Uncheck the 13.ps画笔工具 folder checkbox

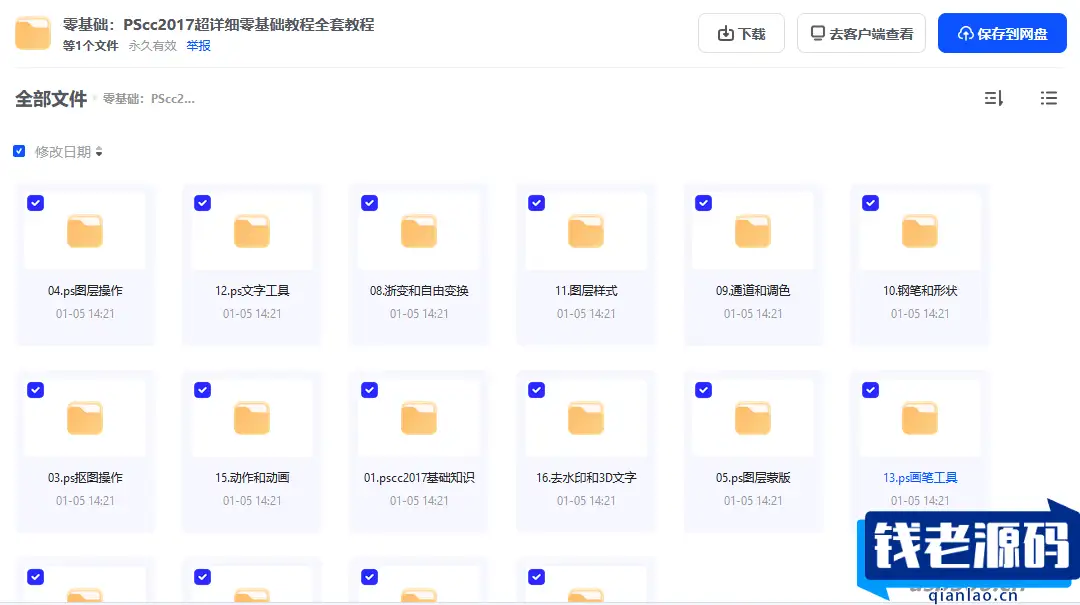point(871,390)
